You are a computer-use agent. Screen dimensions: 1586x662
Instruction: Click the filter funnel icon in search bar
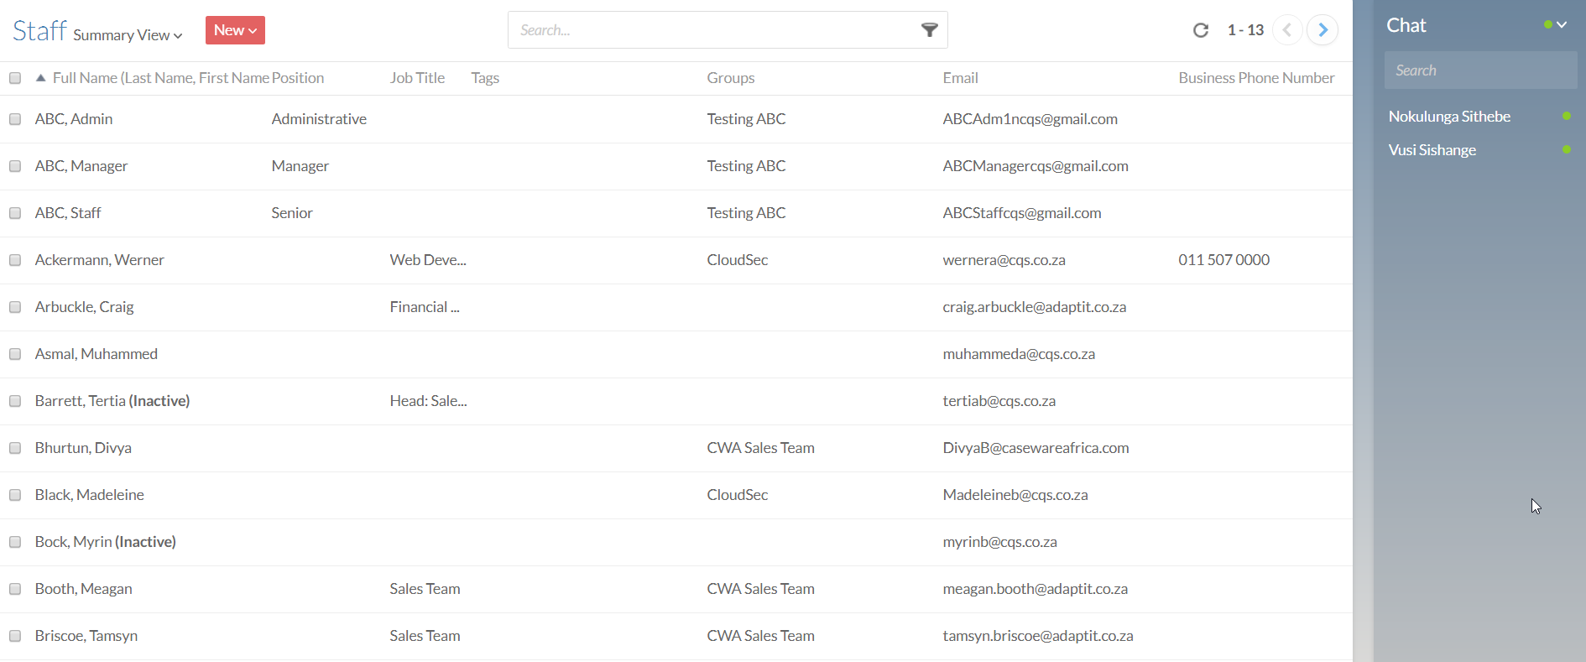(x=929, y=30)
